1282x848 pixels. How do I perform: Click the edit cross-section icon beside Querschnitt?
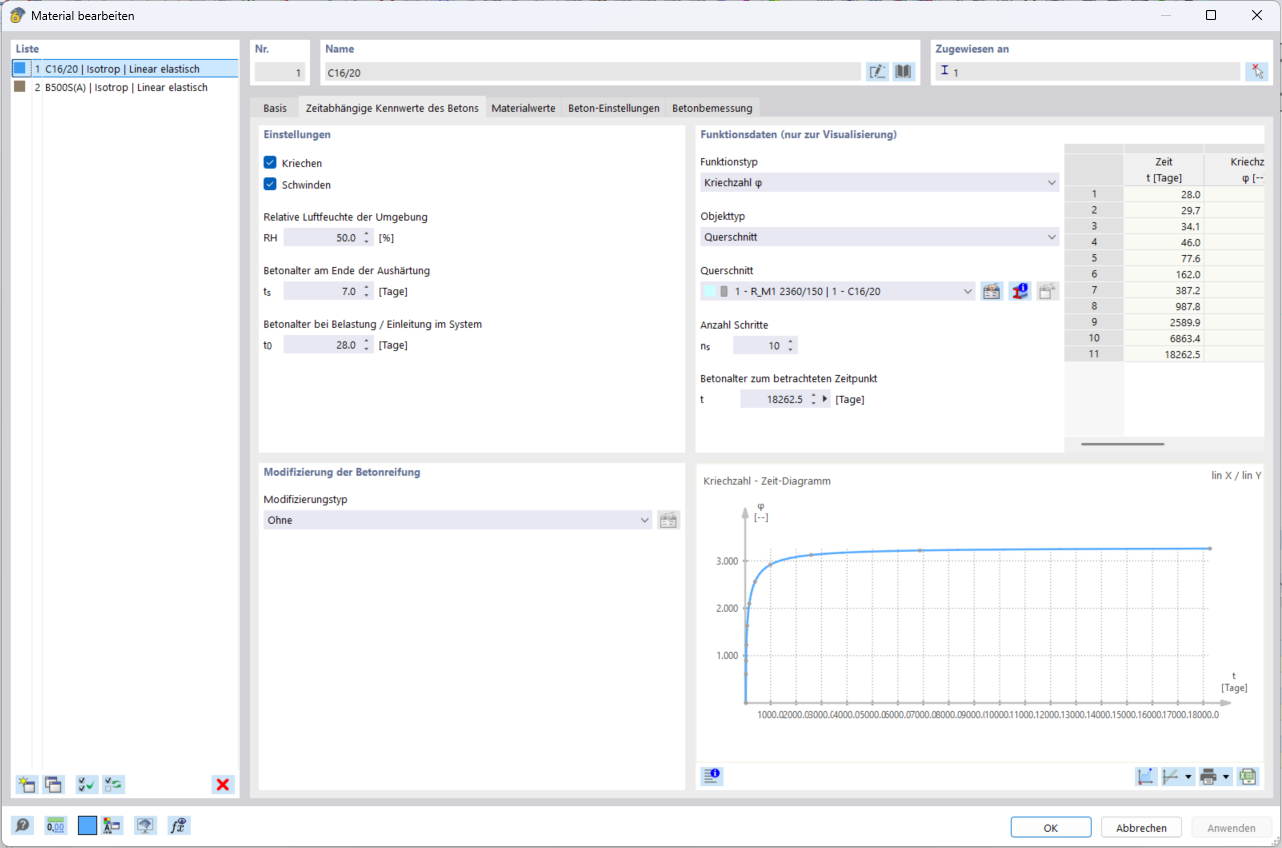(992, 292)
